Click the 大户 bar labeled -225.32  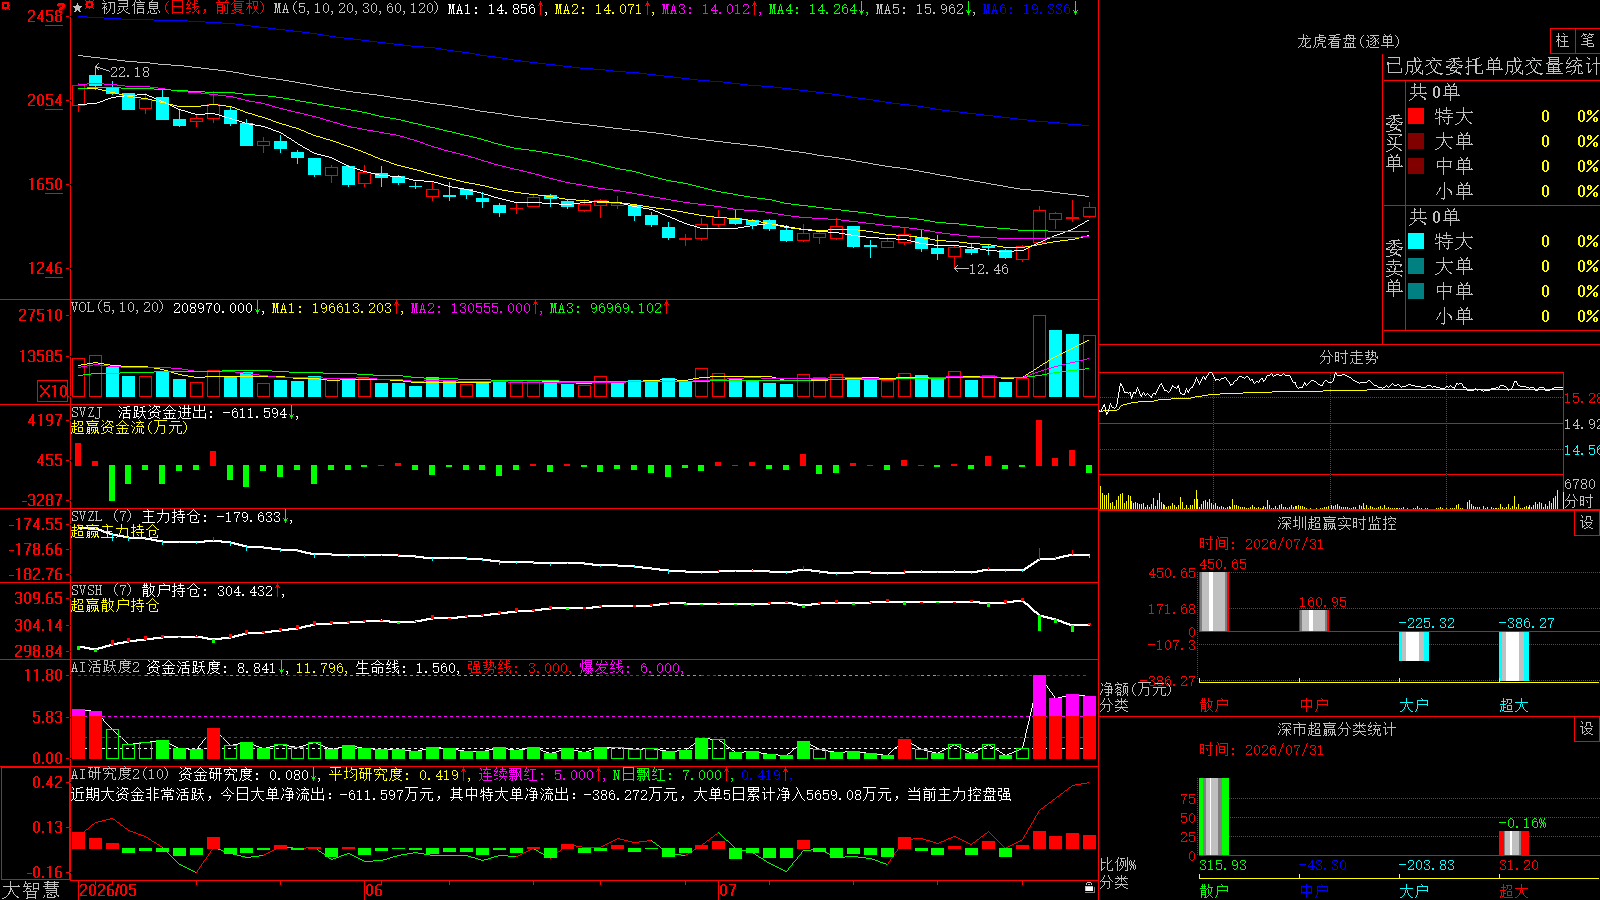pyautogui.click(x=1413, y=646)
